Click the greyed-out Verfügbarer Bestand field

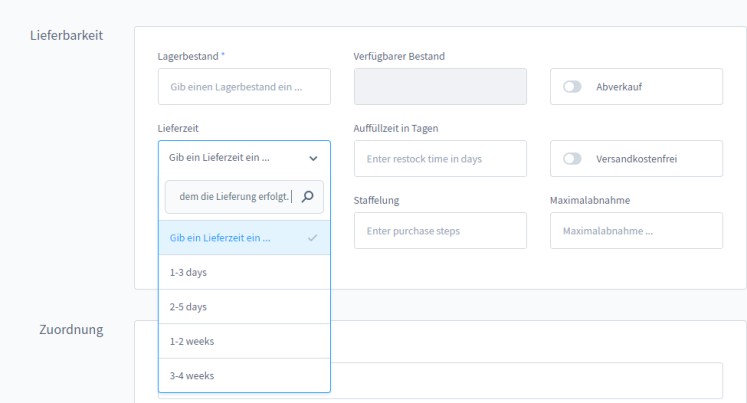coord(440,87)
